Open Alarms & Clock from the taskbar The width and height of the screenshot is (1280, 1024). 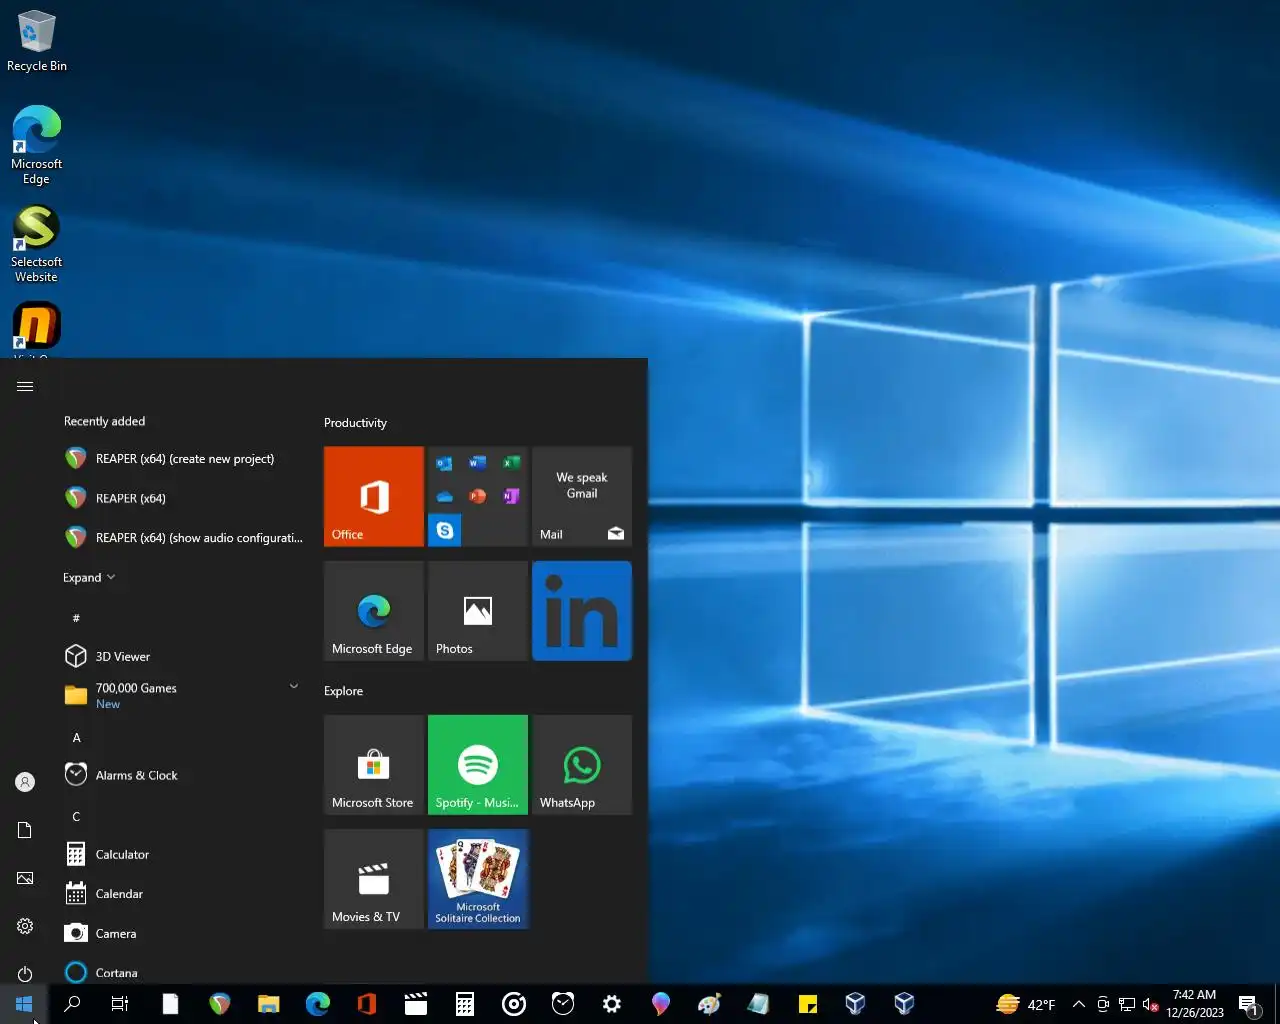pos(563,1004)
